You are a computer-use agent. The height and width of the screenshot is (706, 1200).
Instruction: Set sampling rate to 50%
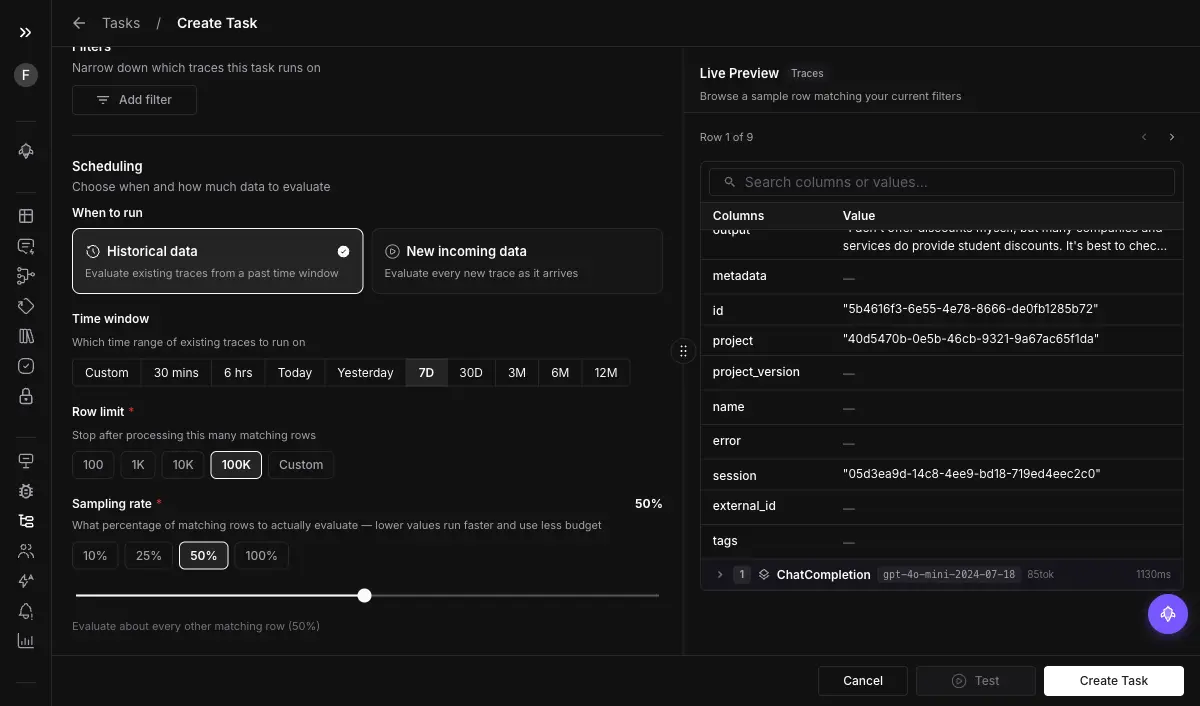pos(204,556)
